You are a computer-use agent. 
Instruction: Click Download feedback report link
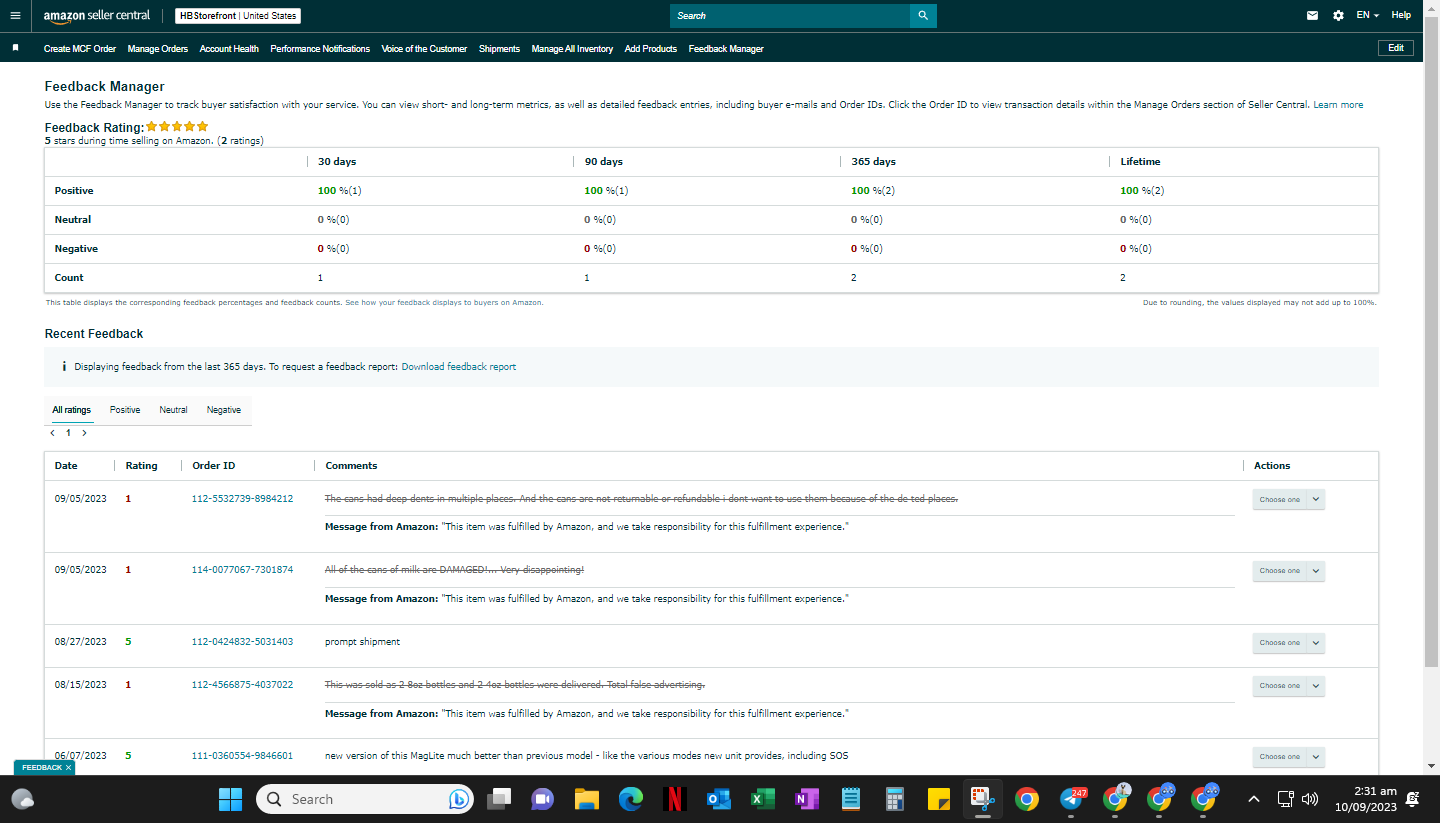click(x=459, y=367)
